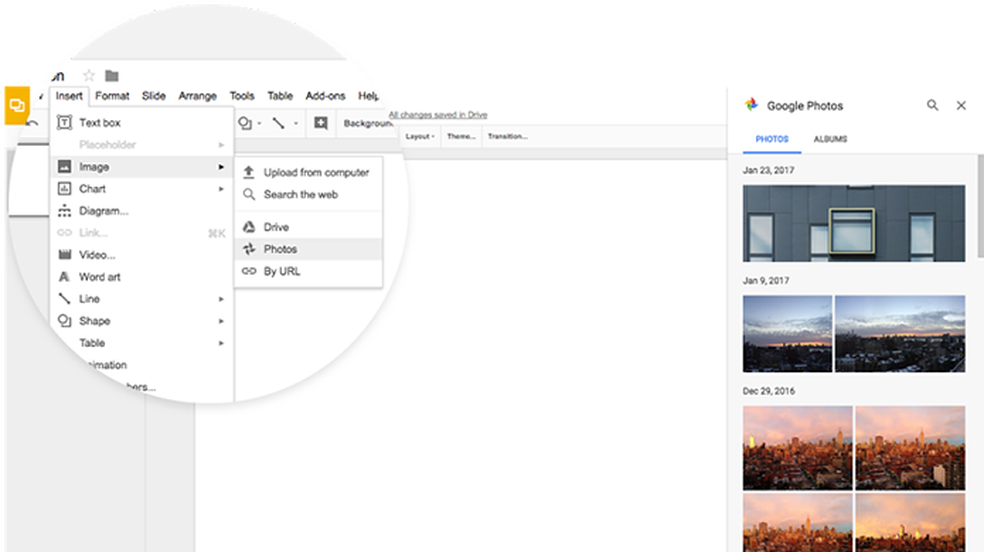Click the Google Drive triangle icon
This screenshot has height=552, width=984.
pyautogui.click(x=249, y=227)
